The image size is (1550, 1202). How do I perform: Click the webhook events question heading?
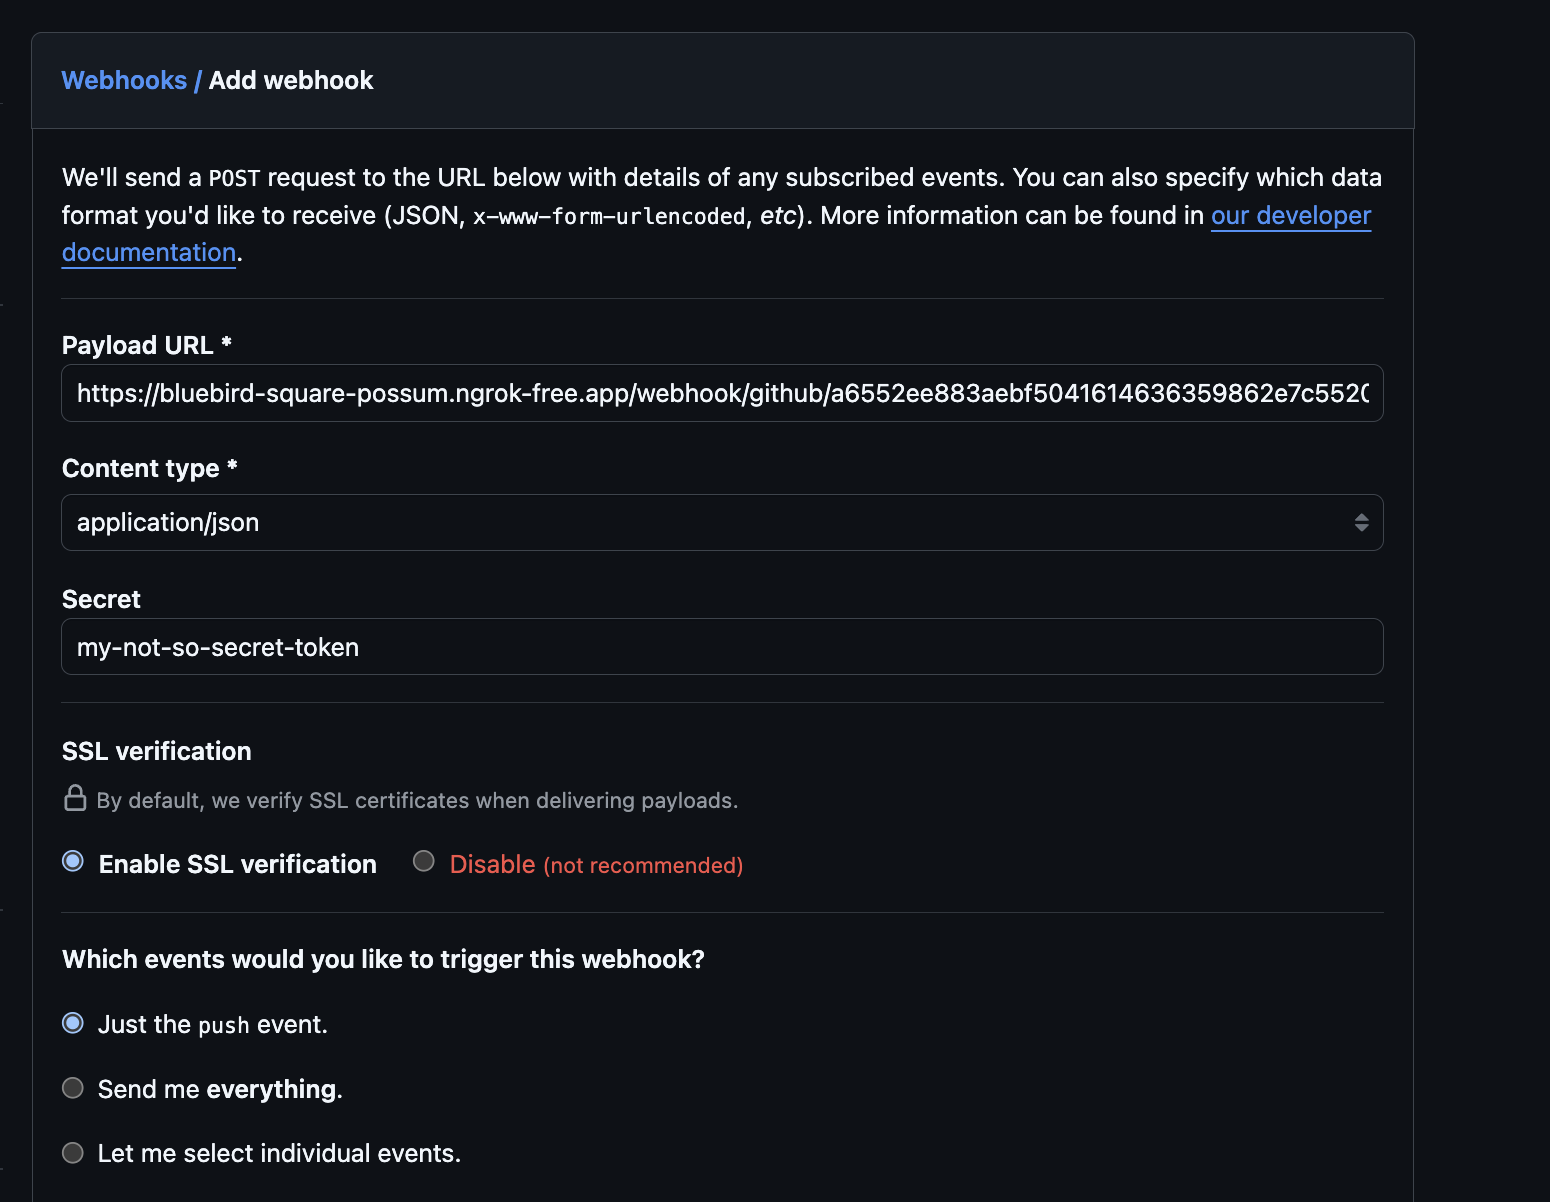(x=383, y=958)
